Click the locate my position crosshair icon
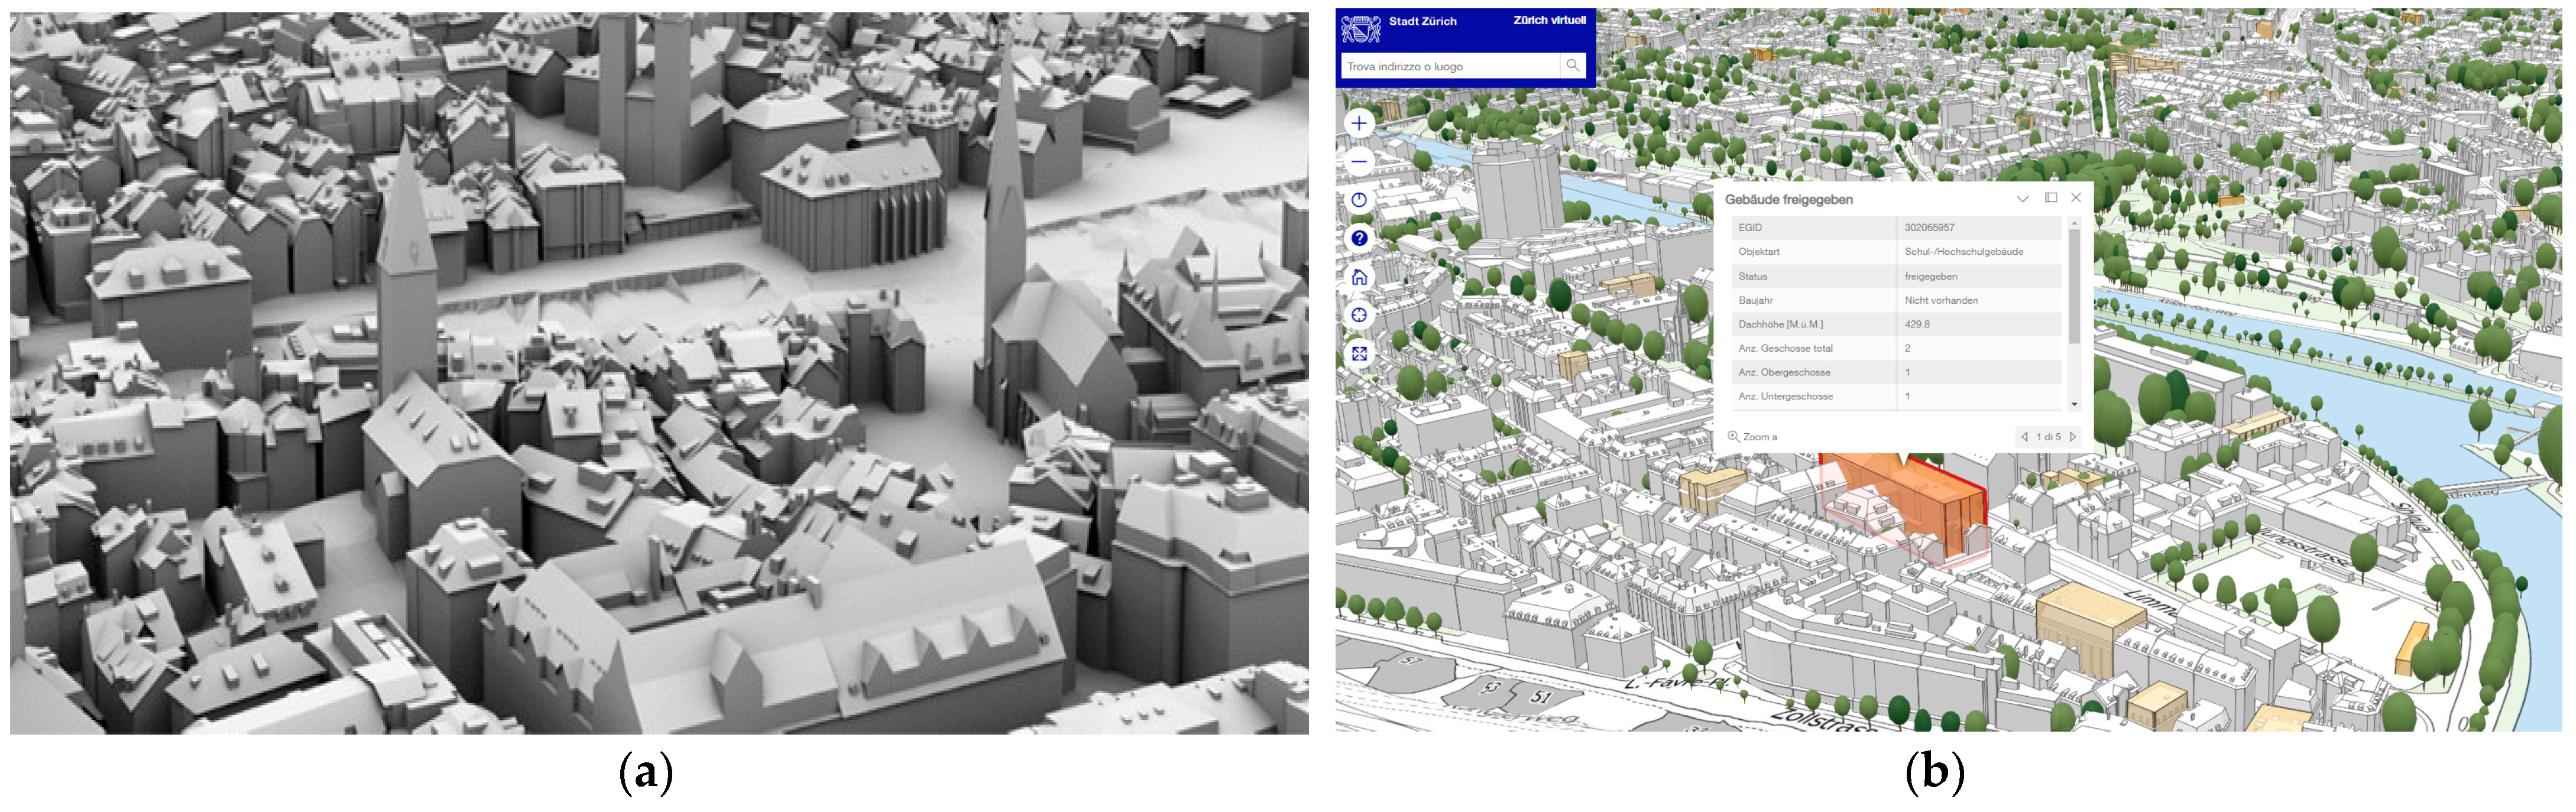Screen dimensions: 2576x812 [1359, 315]
